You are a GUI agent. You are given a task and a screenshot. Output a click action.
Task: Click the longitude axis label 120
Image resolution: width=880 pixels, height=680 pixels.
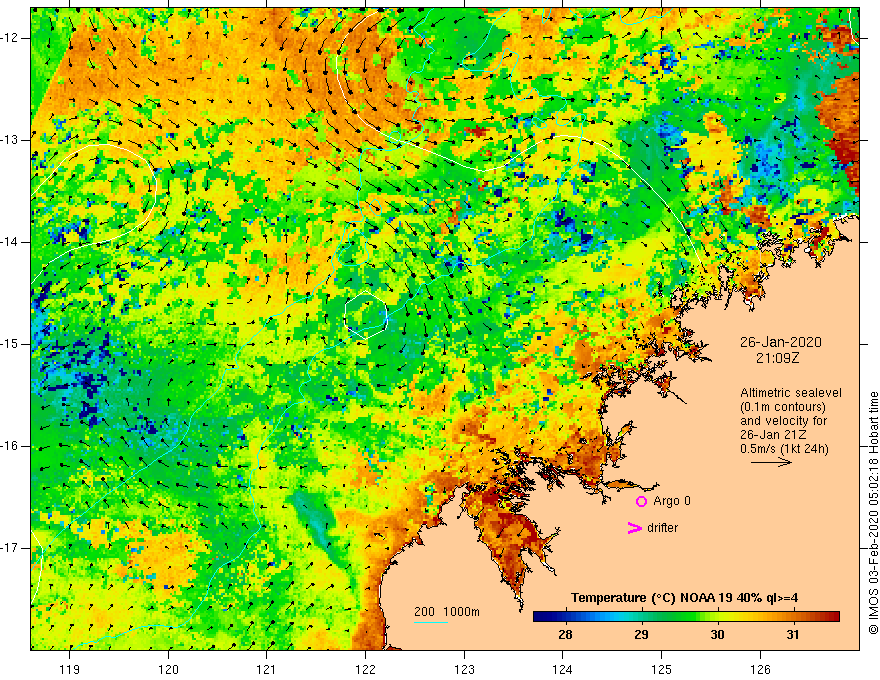[x=168, y=669]
